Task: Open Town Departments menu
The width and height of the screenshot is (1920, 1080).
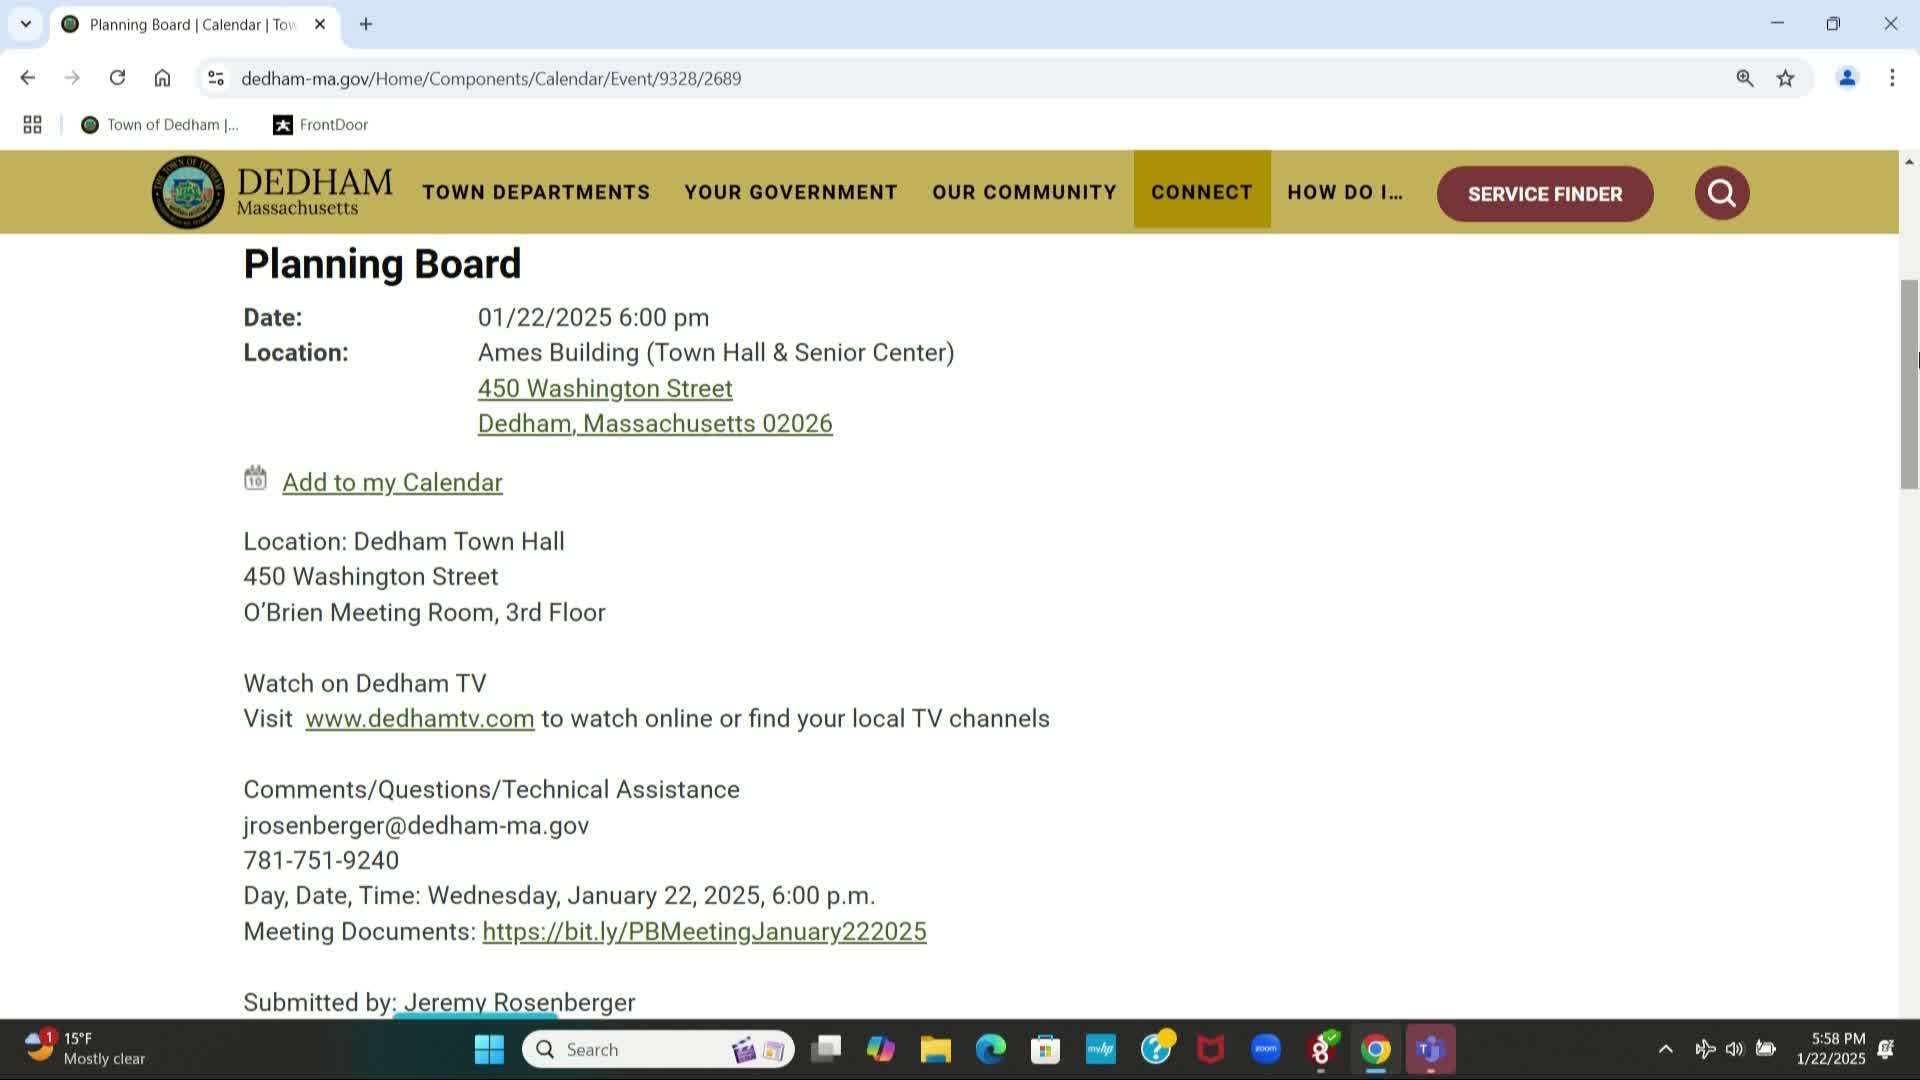Action: point(536,192)
